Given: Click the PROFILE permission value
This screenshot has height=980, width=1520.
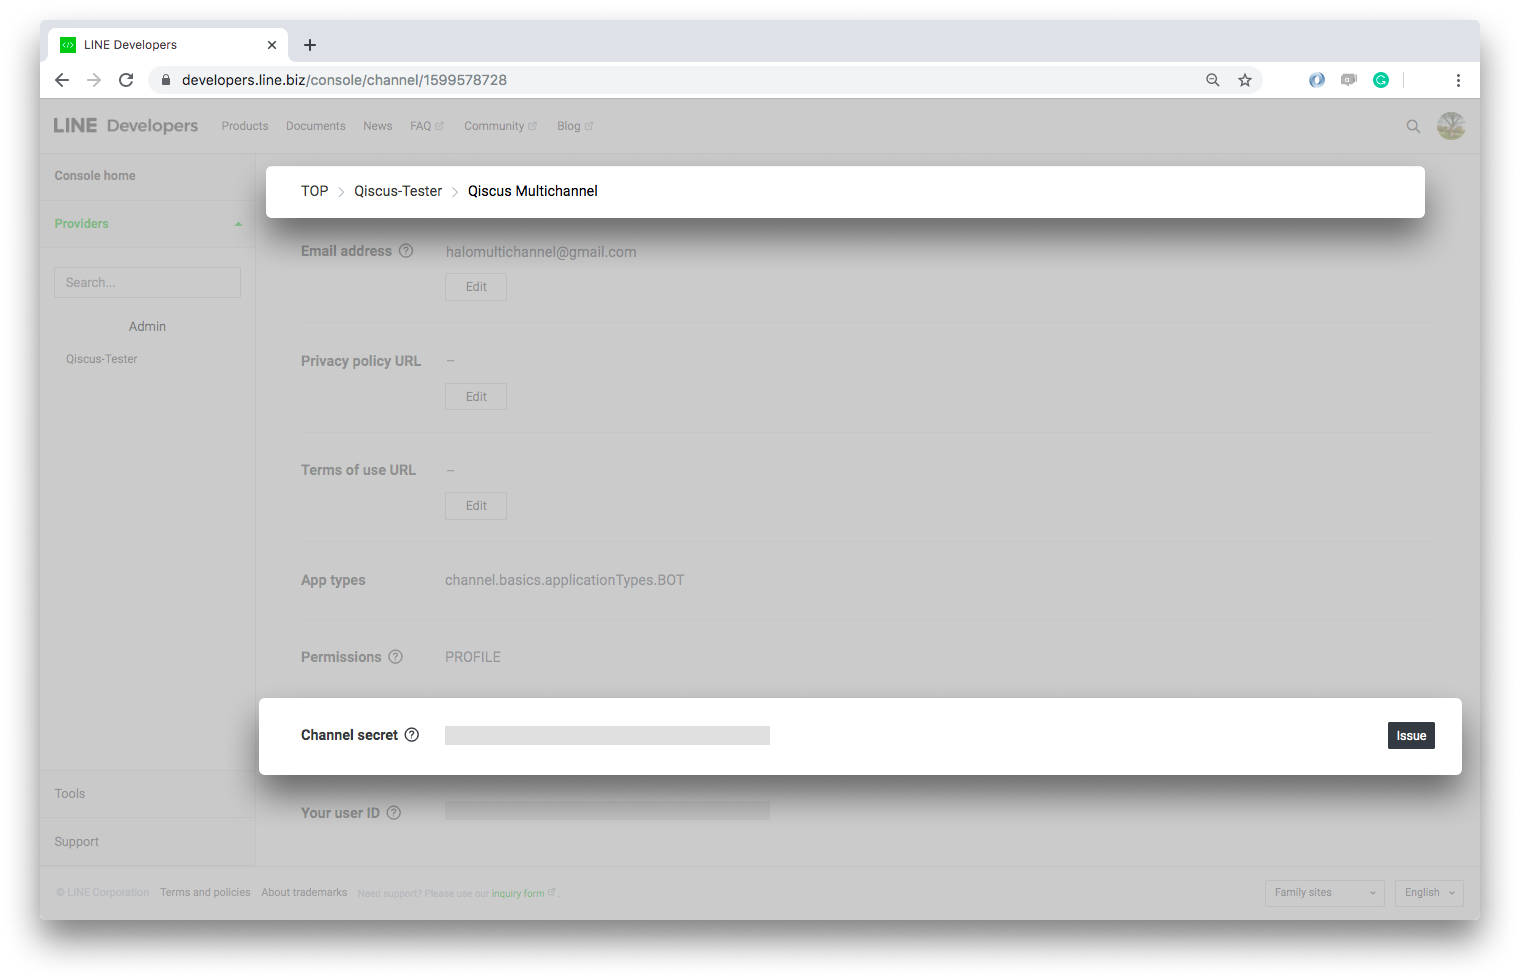Looking at the screenshot, I should pyautogui.click(x=473, y=657).
